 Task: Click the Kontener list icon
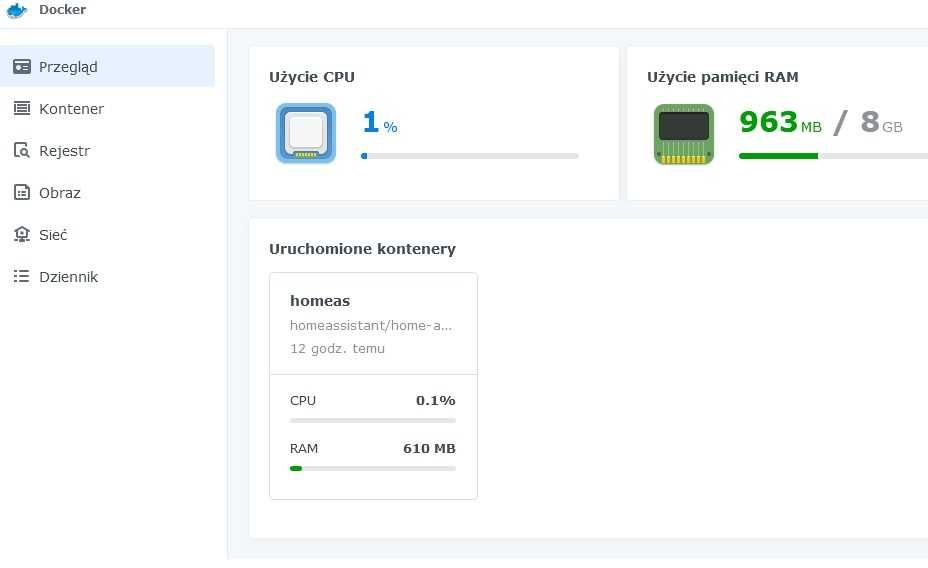[x=21, y=109]
